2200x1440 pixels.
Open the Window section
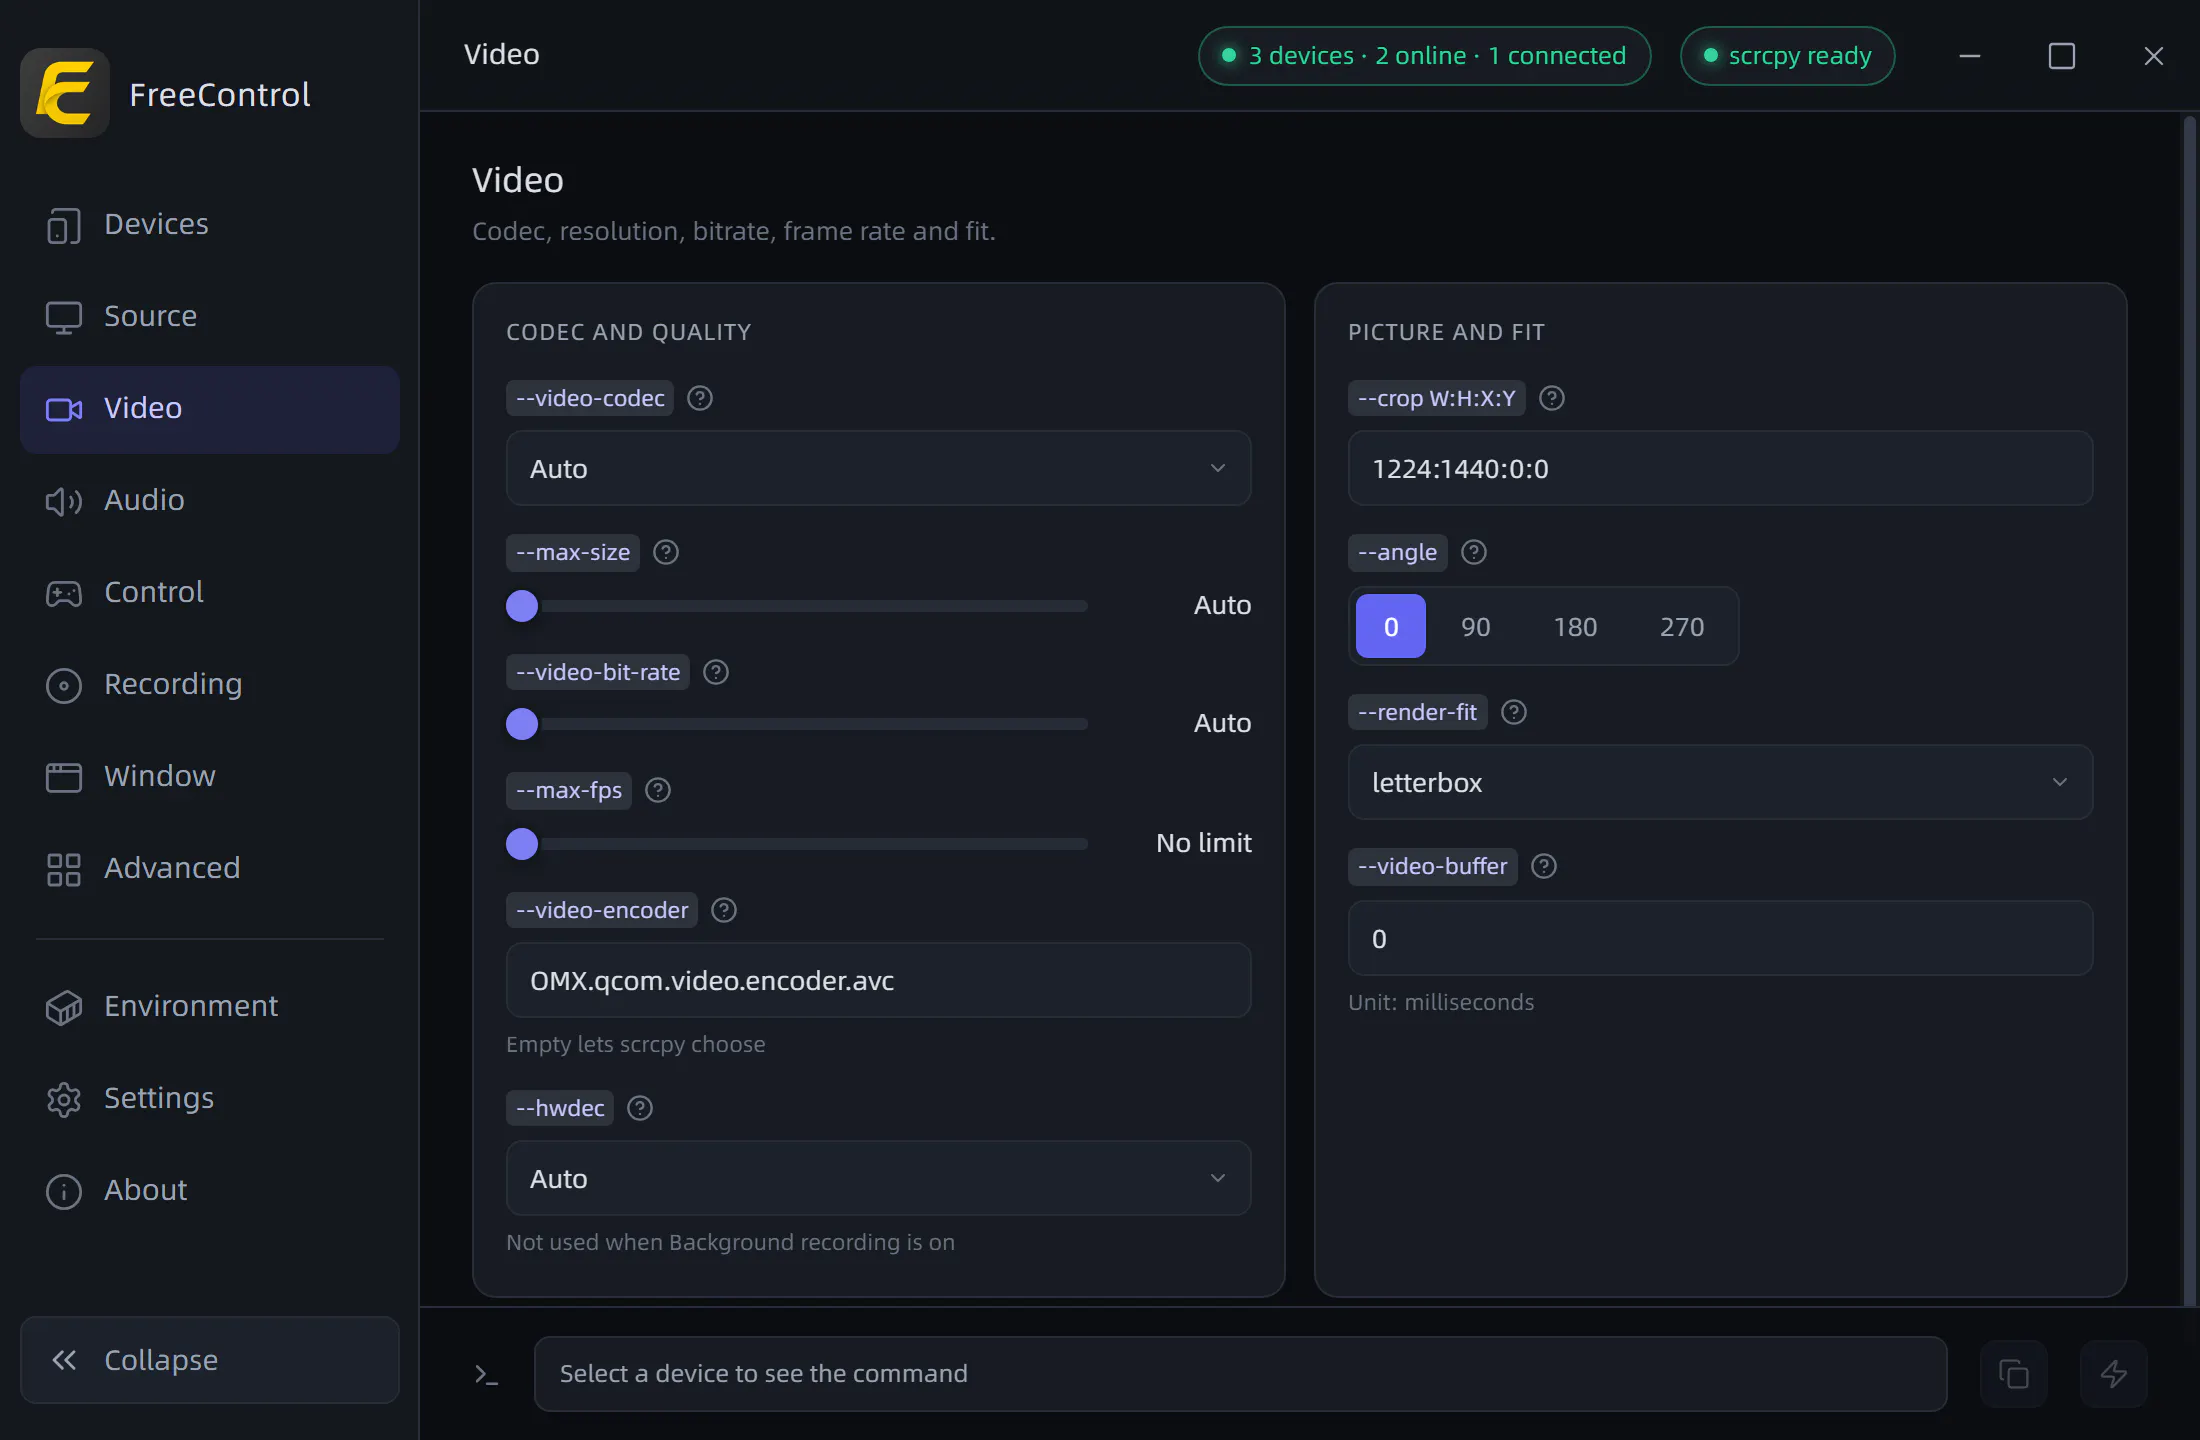(210, 776)
